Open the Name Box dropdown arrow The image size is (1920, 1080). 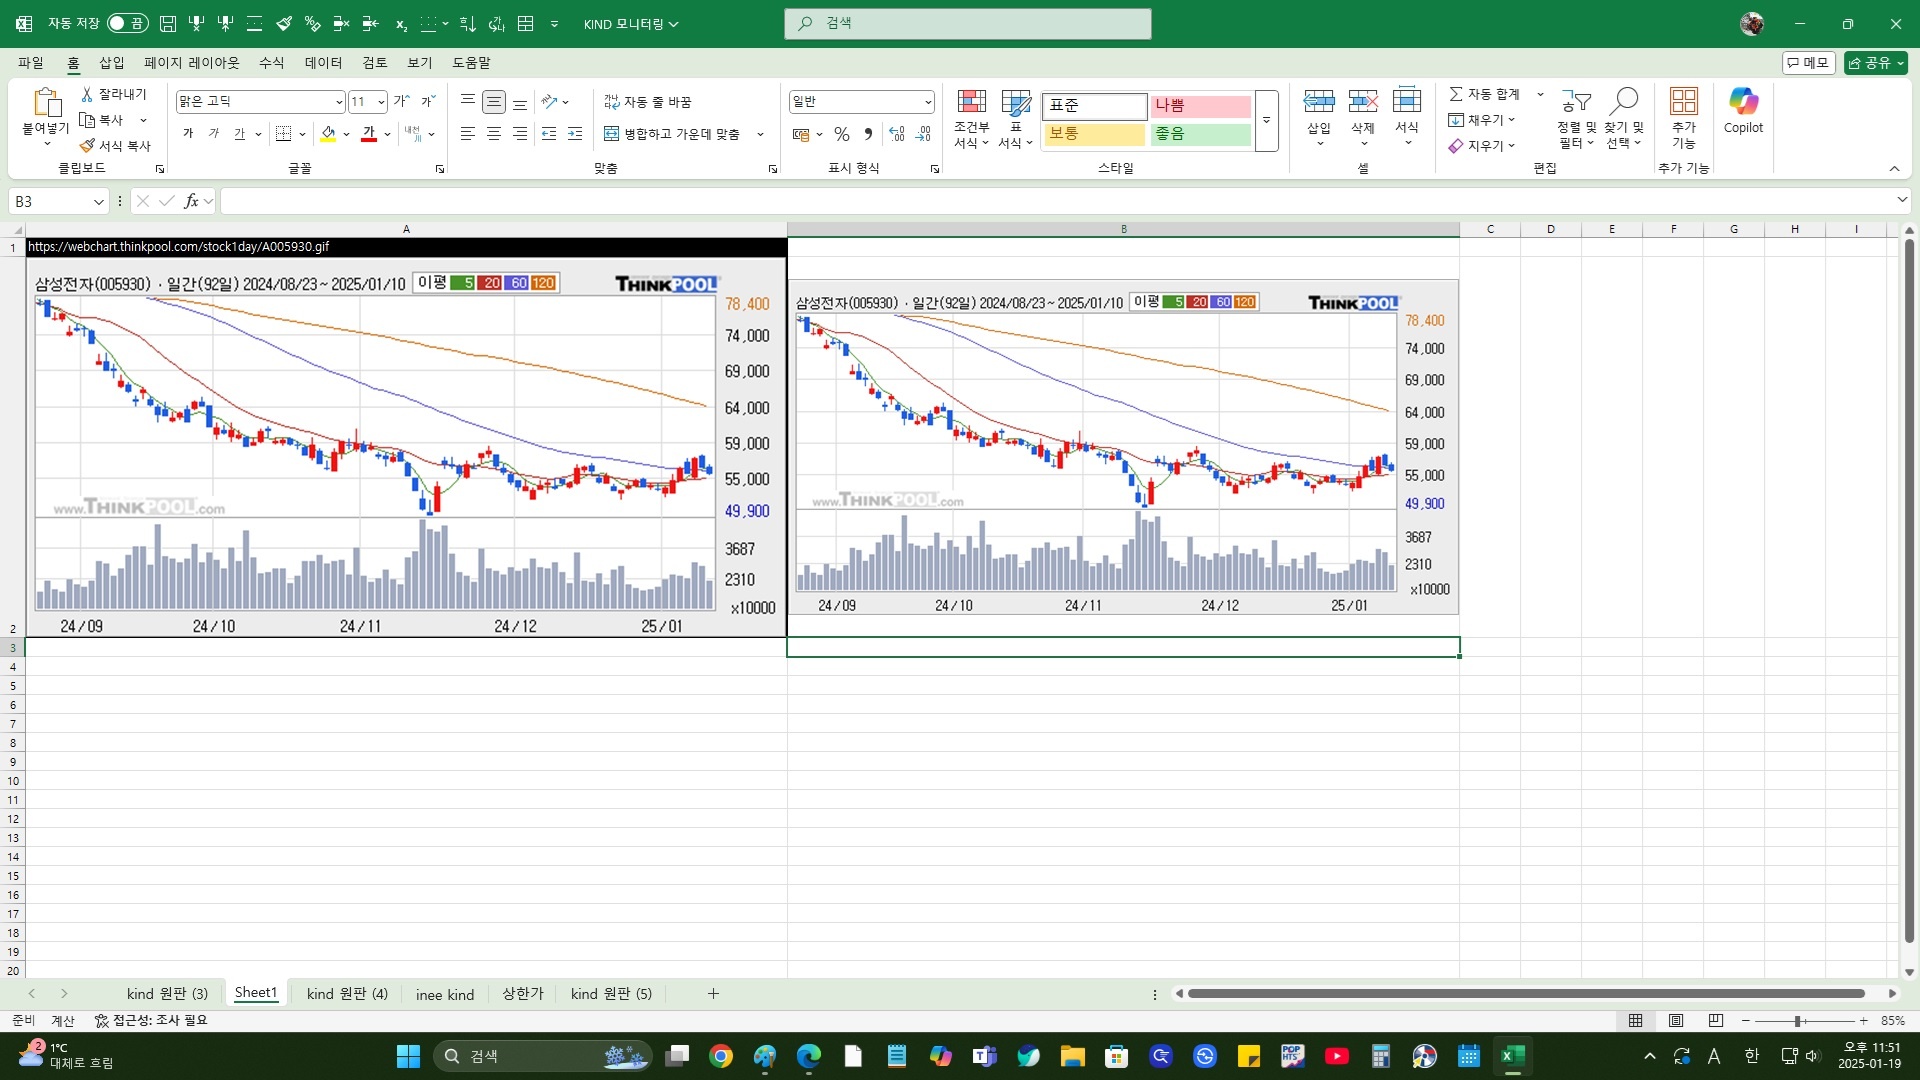click(99, 202)
